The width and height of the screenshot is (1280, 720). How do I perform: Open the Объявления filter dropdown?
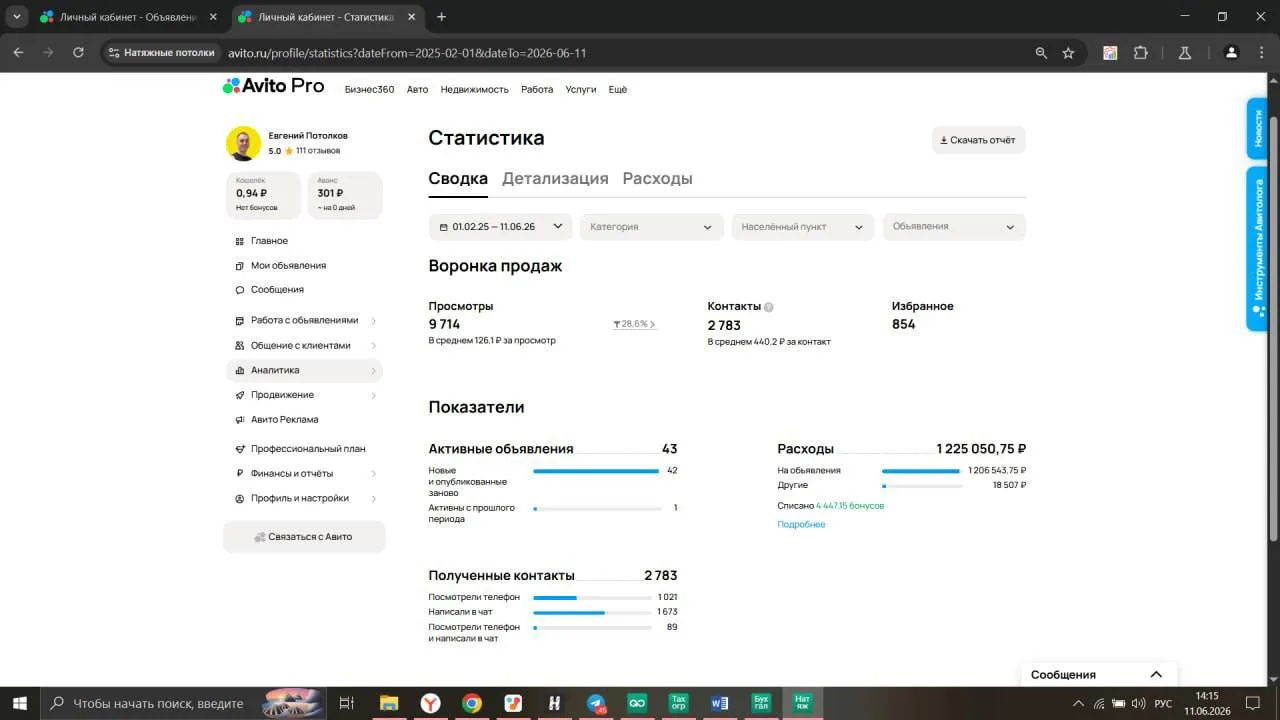[954, 227]
